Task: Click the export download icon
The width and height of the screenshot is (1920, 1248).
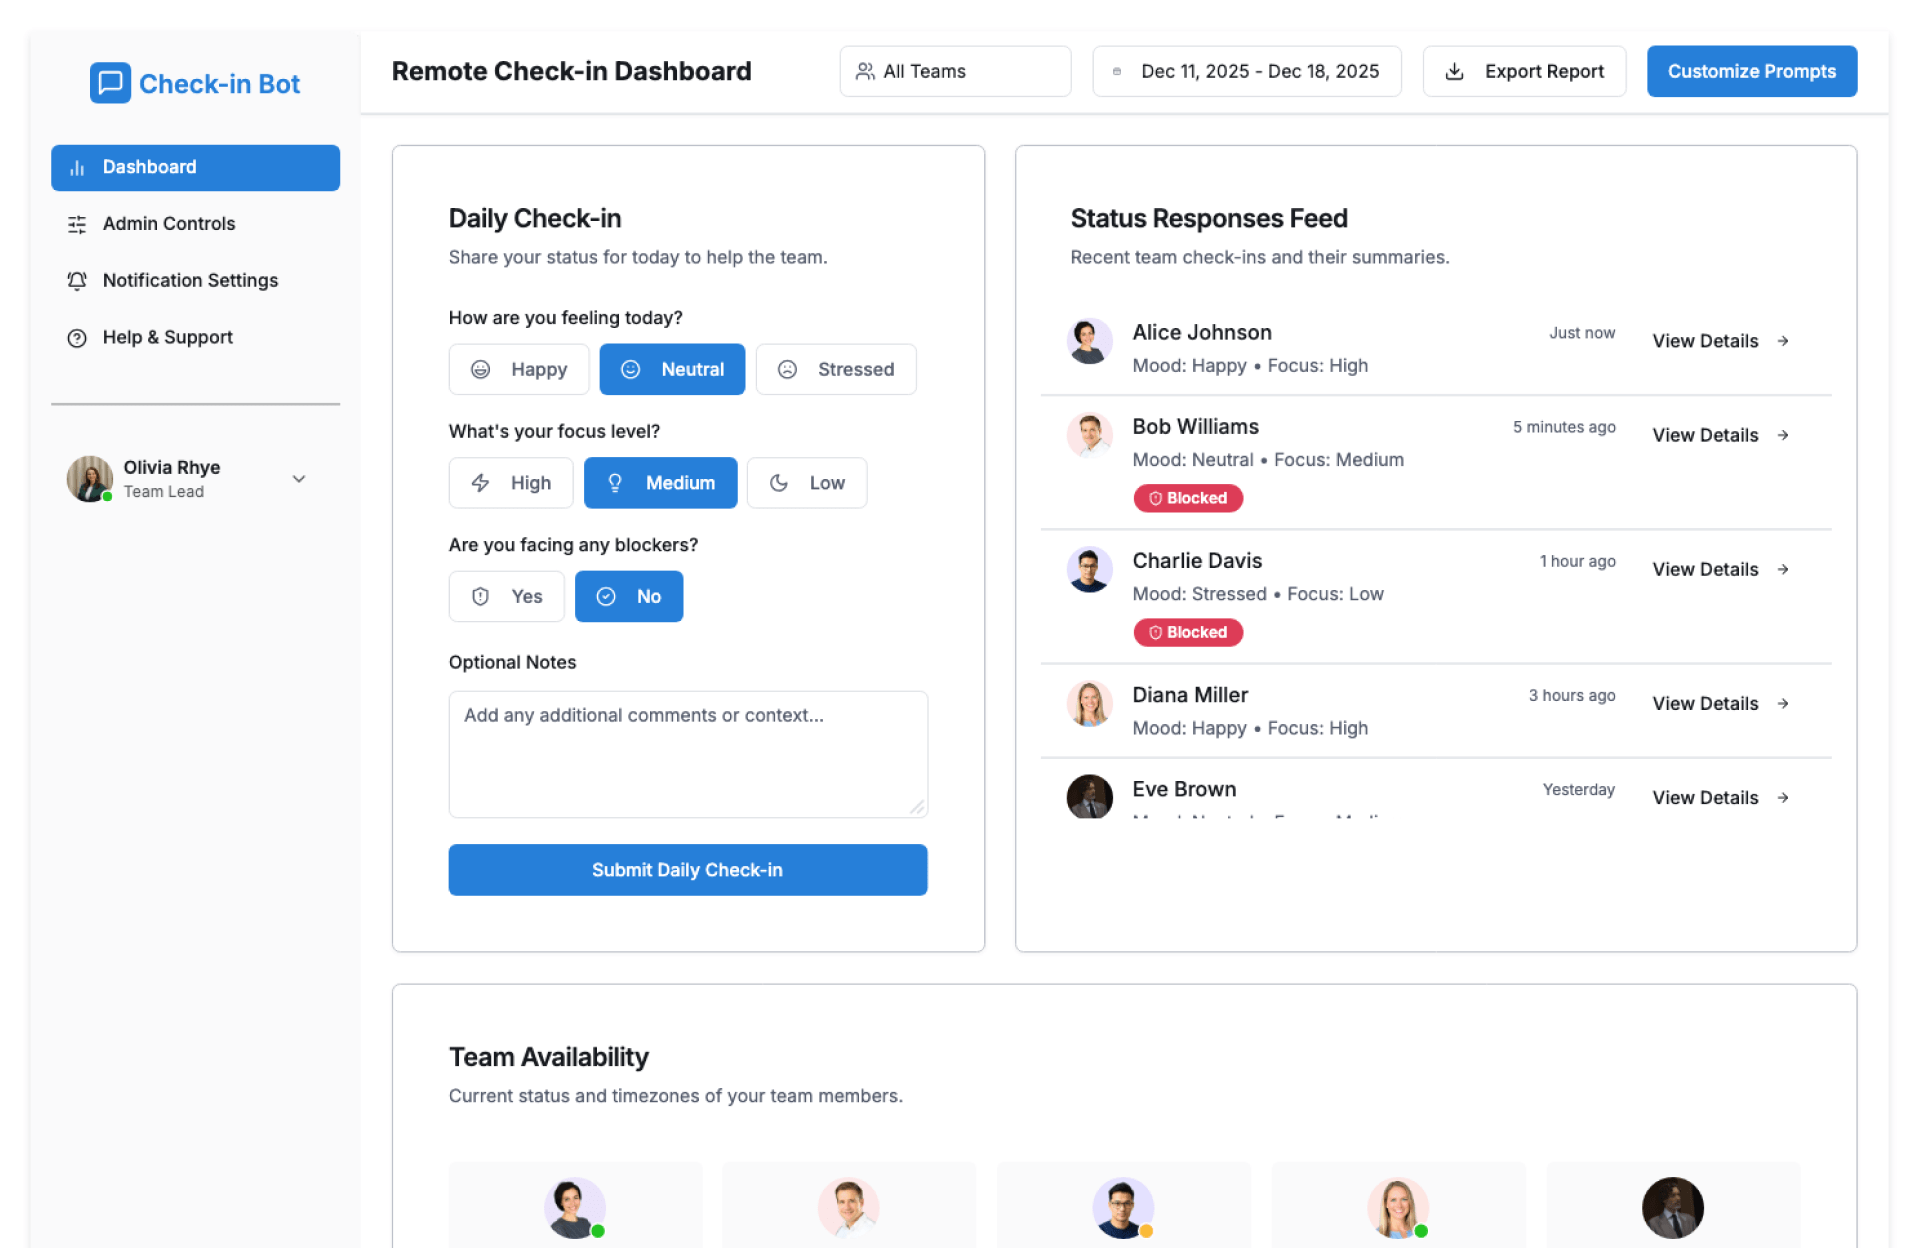Action: click(1454, 71)
